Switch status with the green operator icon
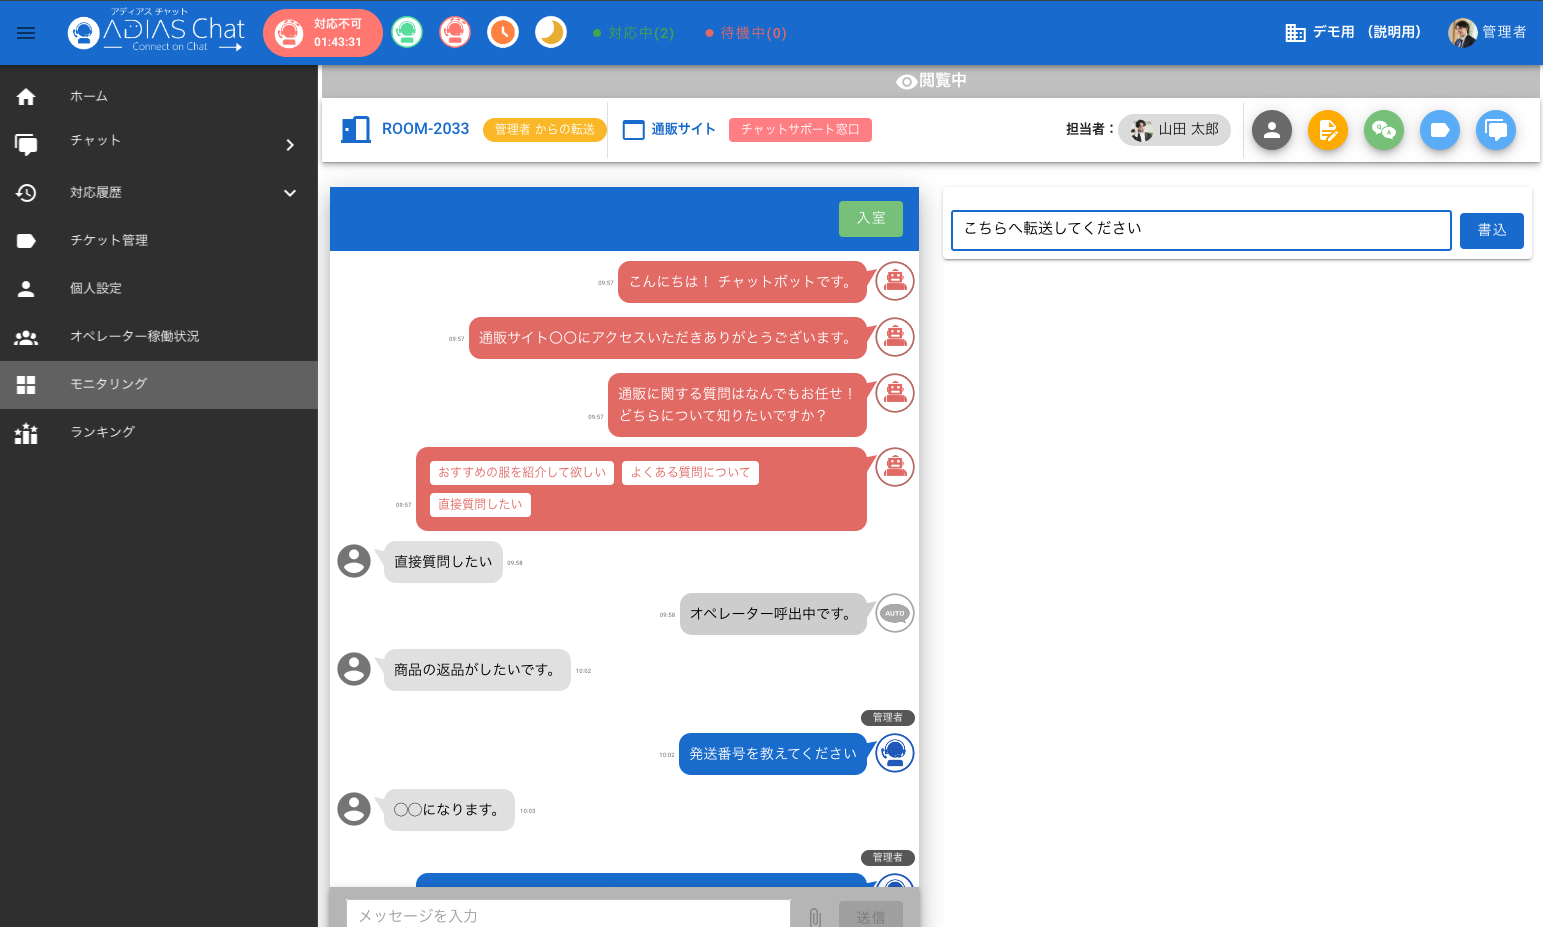 click(x=407, y=33)
